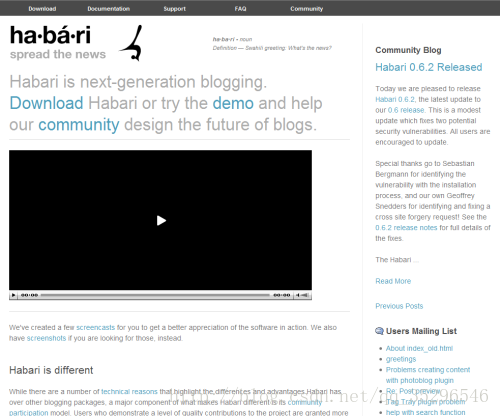The image size is (500, 416).
Task: Click the Habari is different heading
Action: tap(51, 370)
